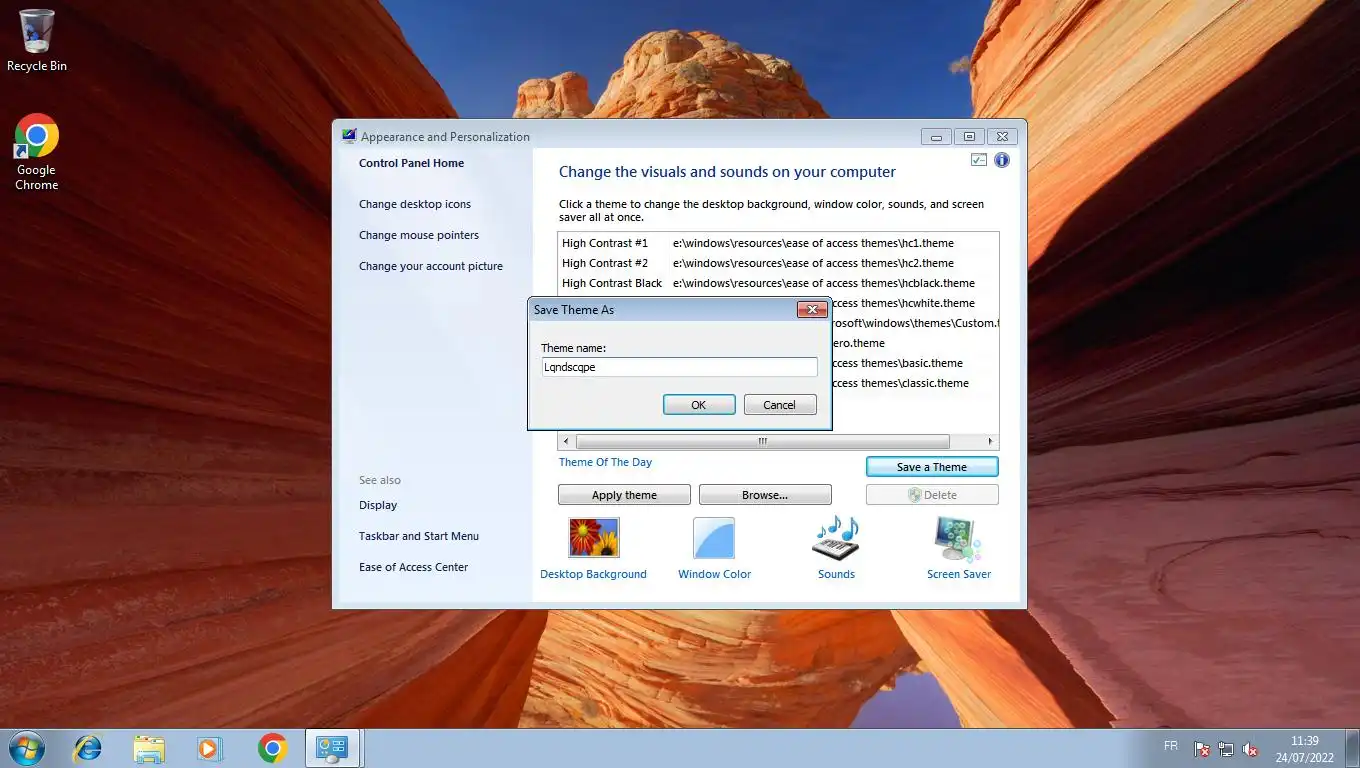Close the Save Theme As dialog
This screenshot has width=1360, height=768.
click(x=812, y=309)
